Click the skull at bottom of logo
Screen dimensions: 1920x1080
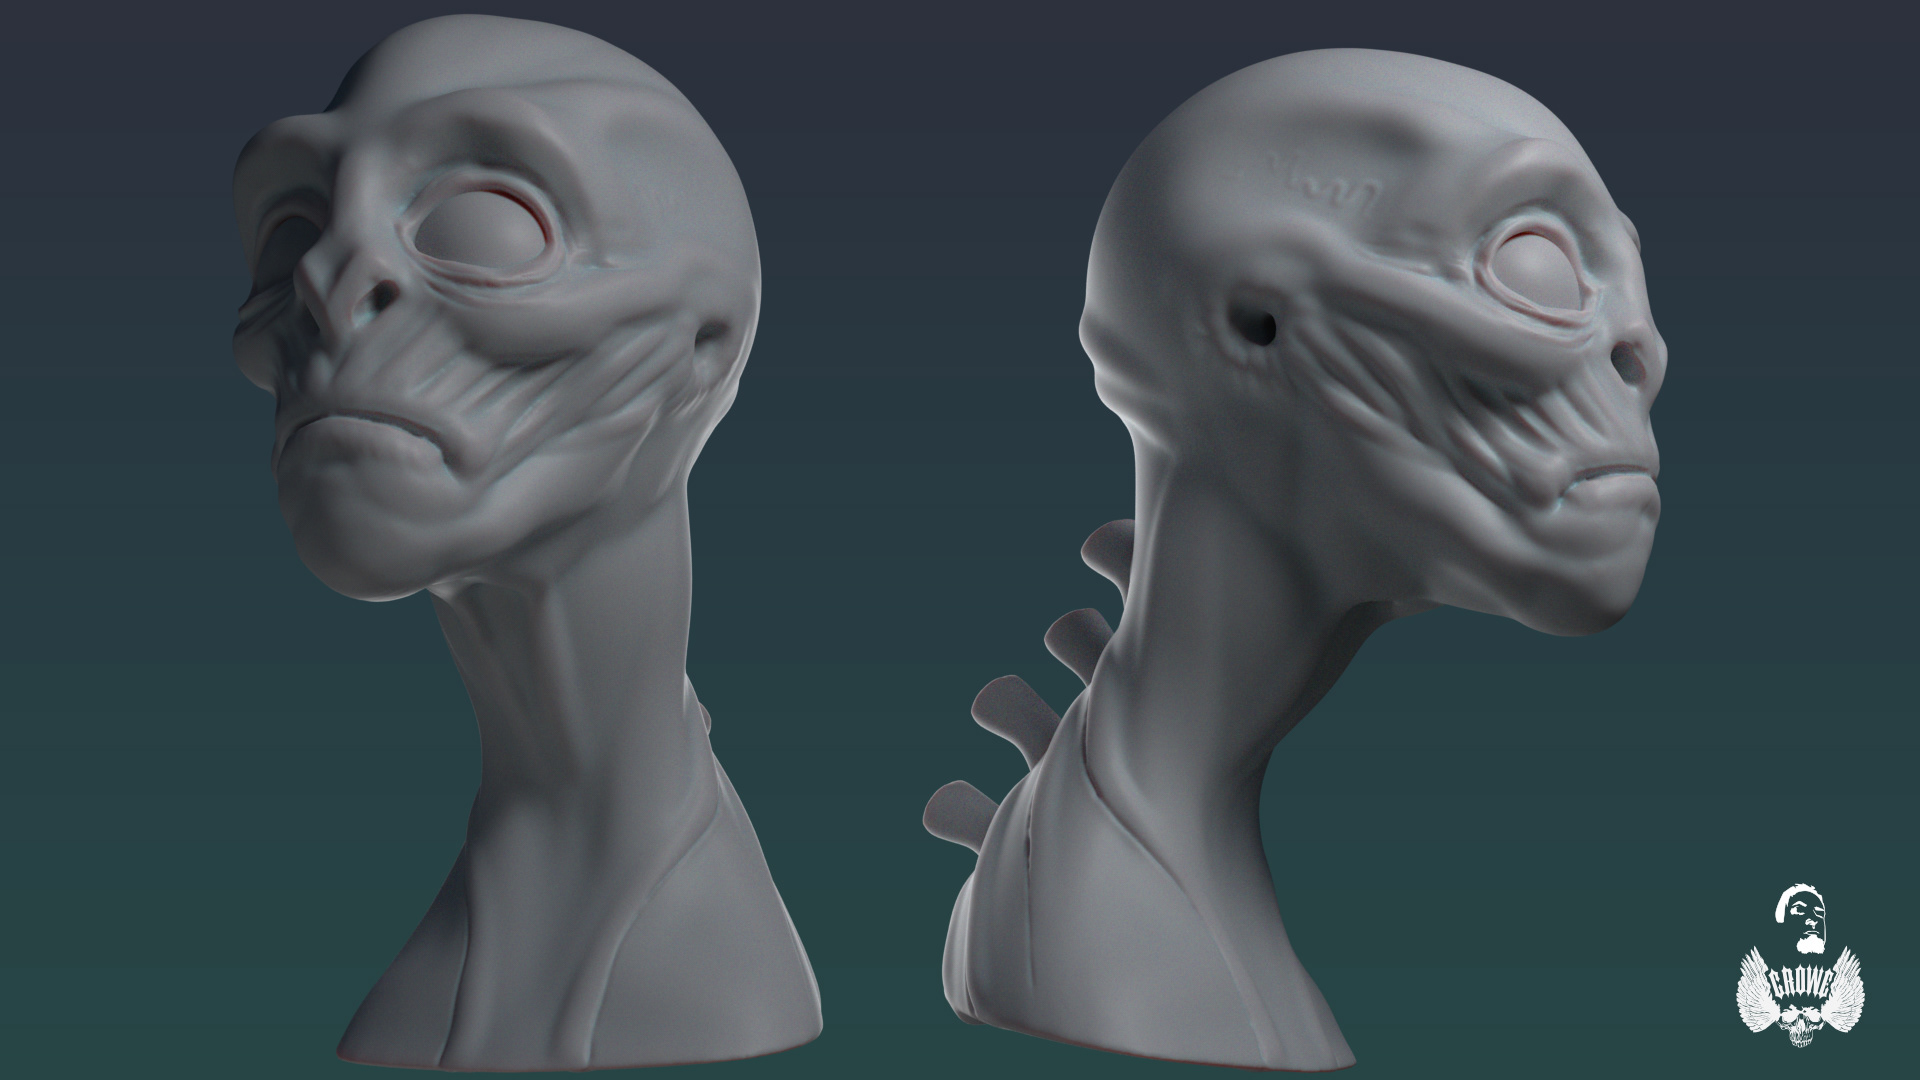tap(1801, 1028)
